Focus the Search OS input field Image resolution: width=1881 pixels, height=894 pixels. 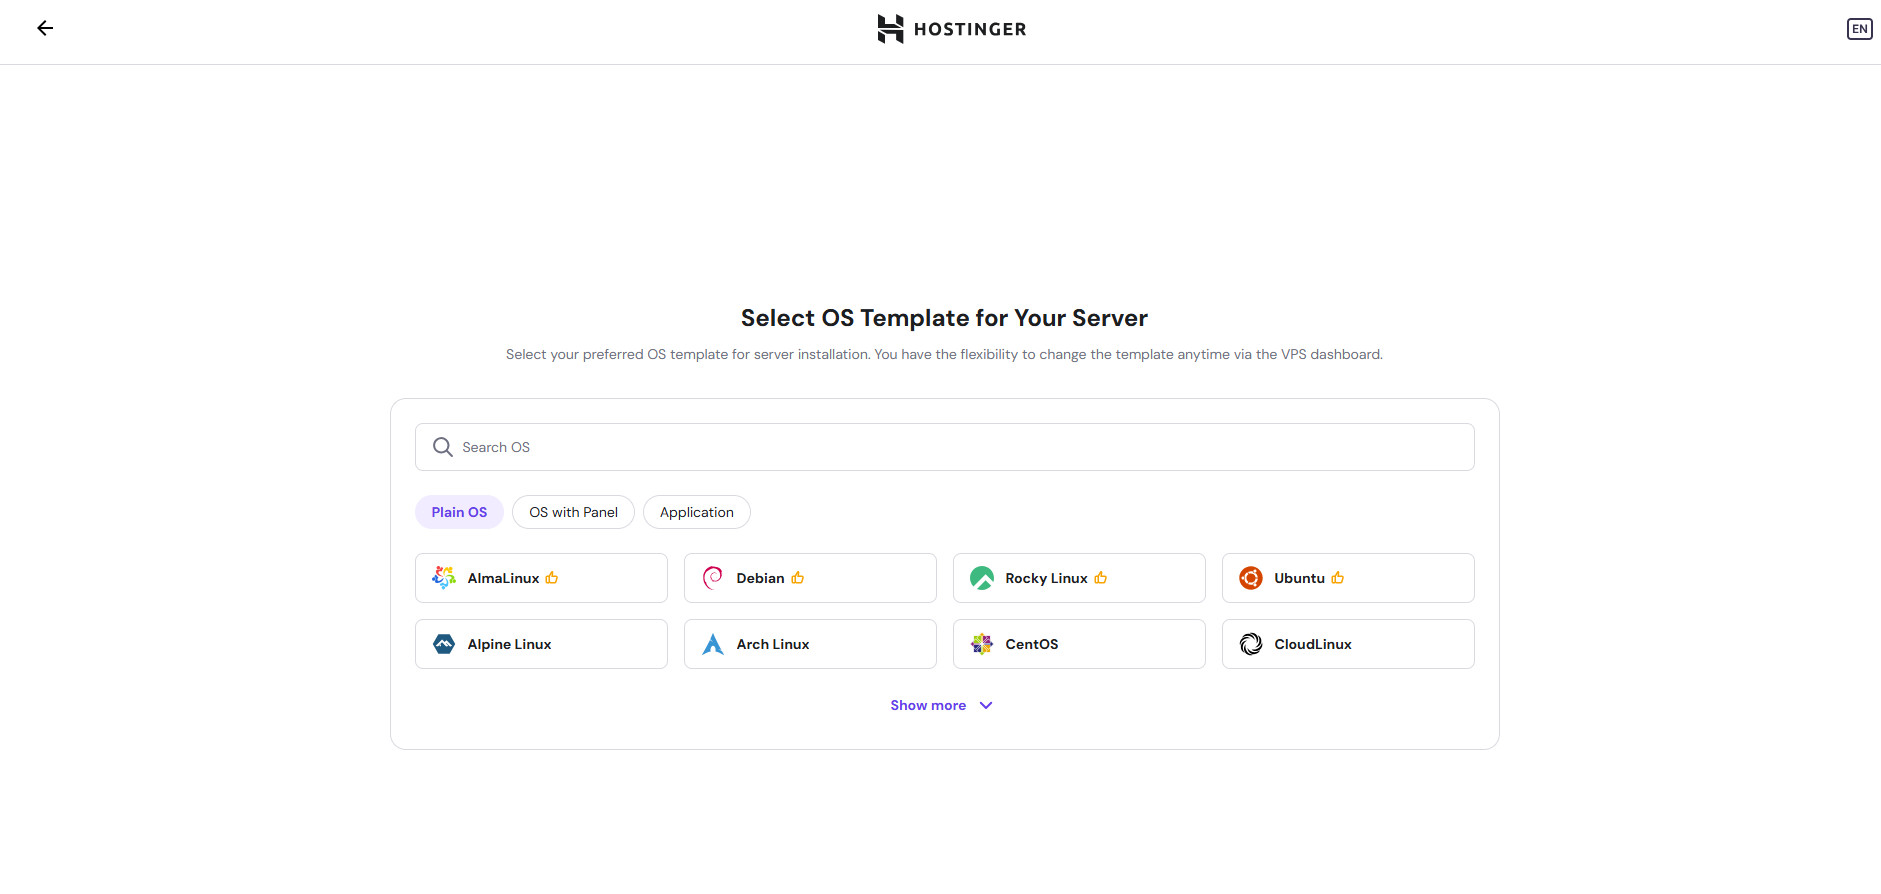tap(945, 447)
